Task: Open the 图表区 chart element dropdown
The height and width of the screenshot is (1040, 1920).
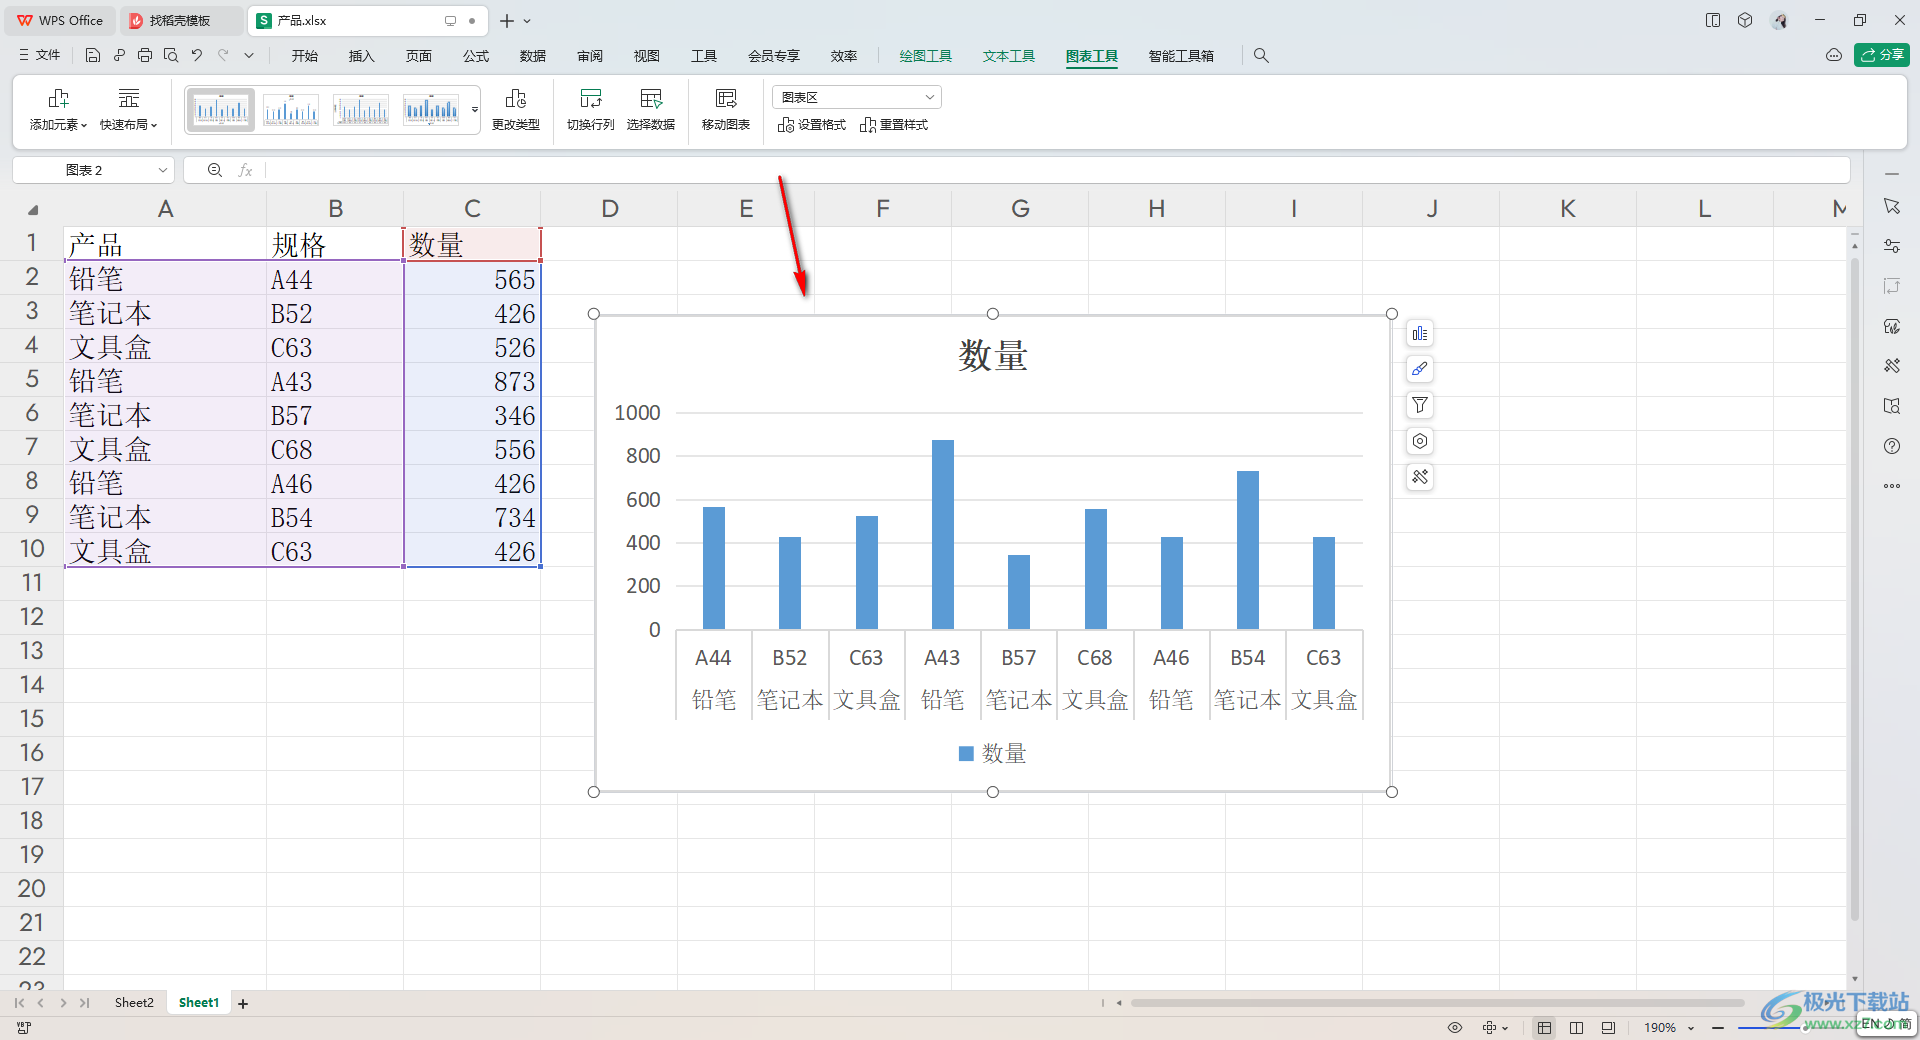Action: coord(856,97)
